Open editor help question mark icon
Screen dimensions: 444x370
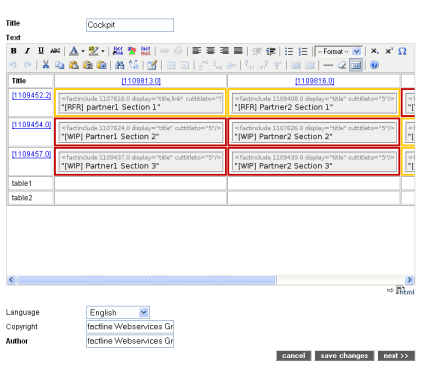[374, 65]
